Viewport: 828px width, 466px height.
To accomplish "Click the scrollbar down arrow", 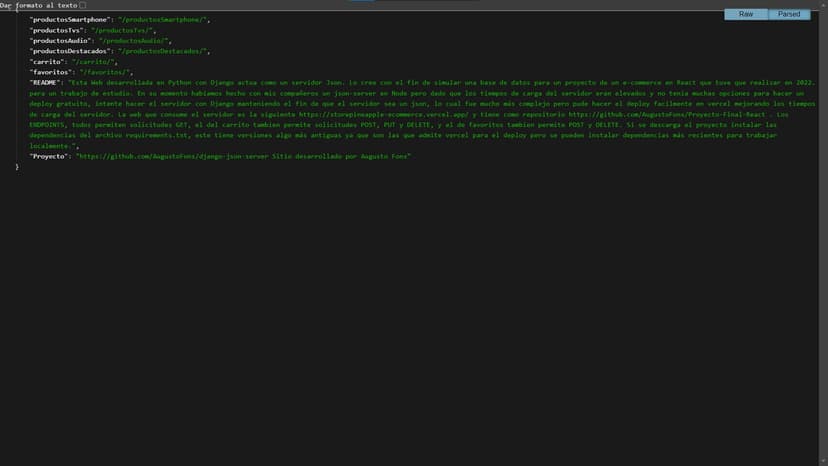I will (823, 462).
